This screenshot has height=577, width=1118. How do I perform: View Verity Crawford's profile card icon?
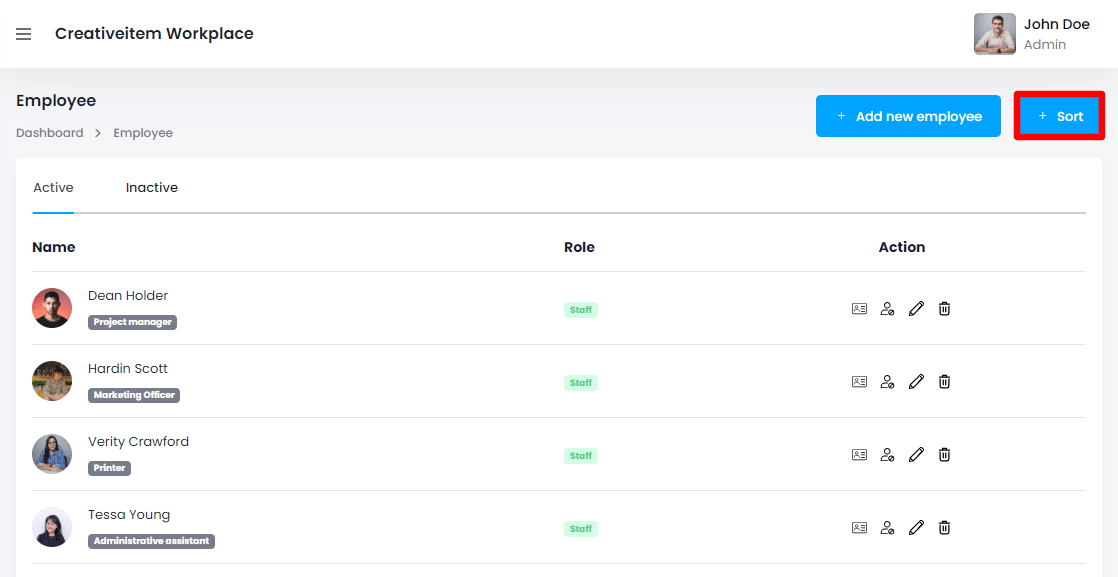pyautogui.click(x=859, y=455)
